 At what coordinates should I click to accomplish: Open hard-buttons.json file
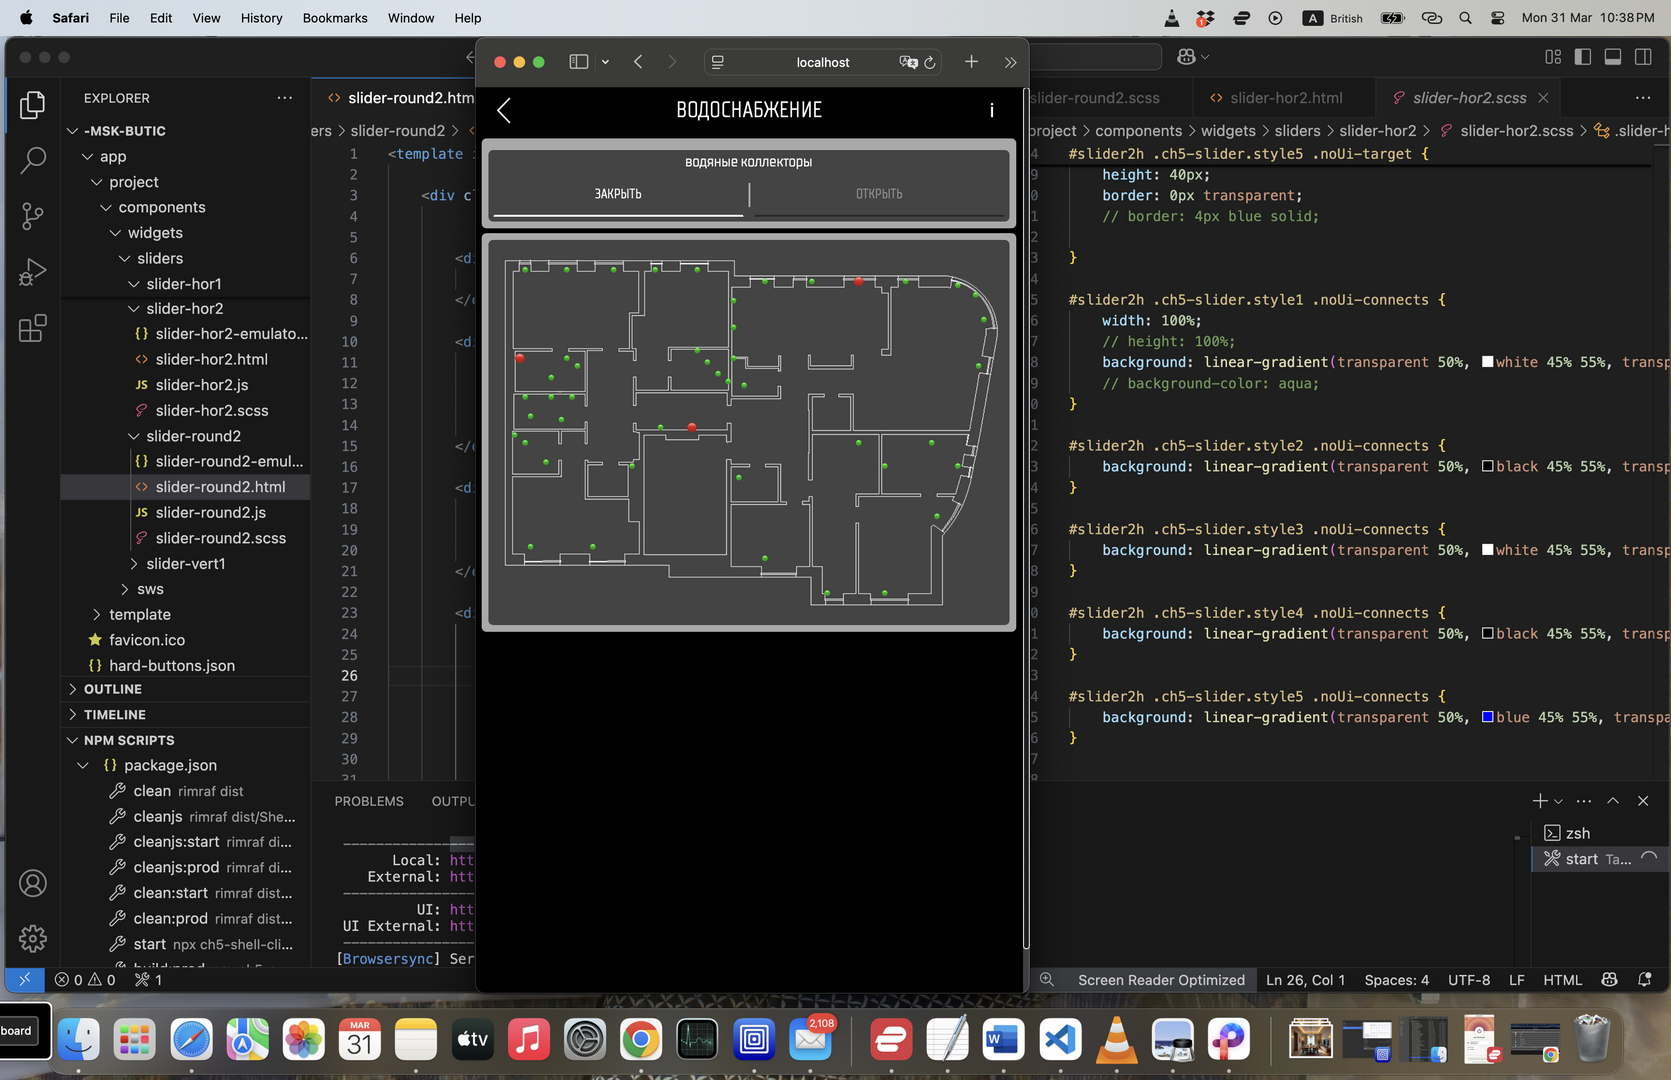(x=172, y=666)
